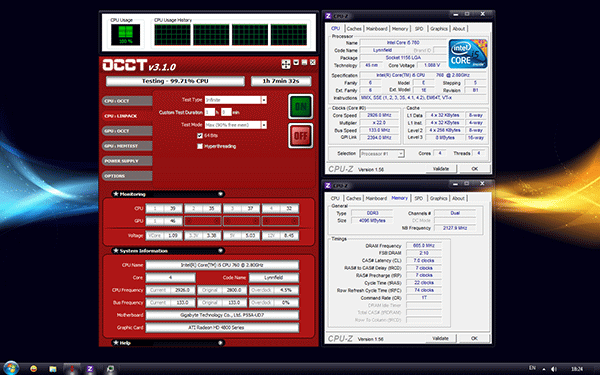The width and height of the screenshot is (600, 375).
Task: Collapse the System Information section arrow
Action: 220,251
